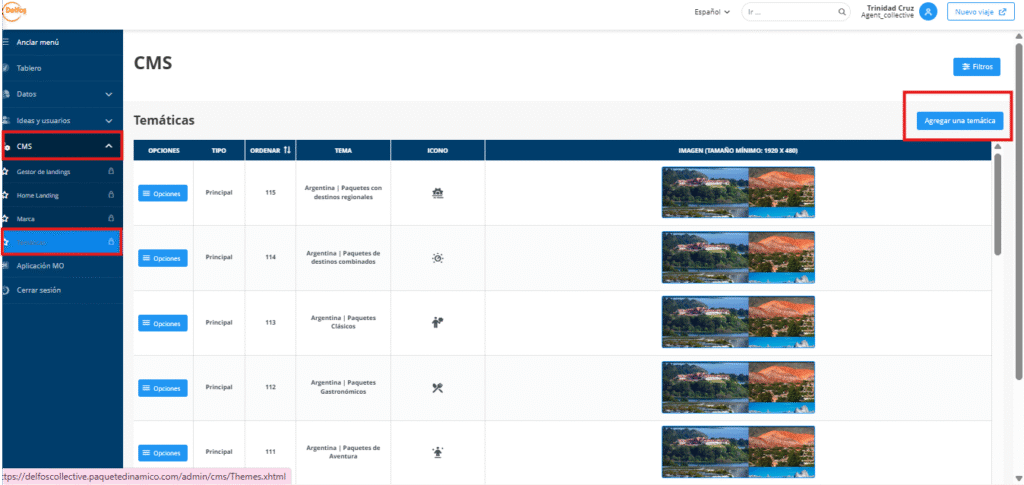
Task: Click the magnifier icon in the search box
Action: [842, 12]
